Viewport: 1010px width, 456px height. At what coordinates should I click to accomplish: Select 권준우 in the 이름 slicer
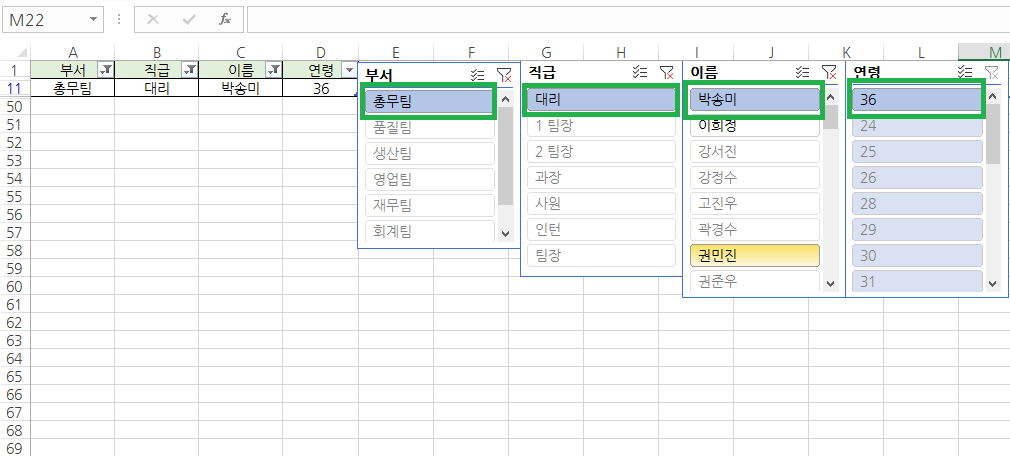coord(755,281)
